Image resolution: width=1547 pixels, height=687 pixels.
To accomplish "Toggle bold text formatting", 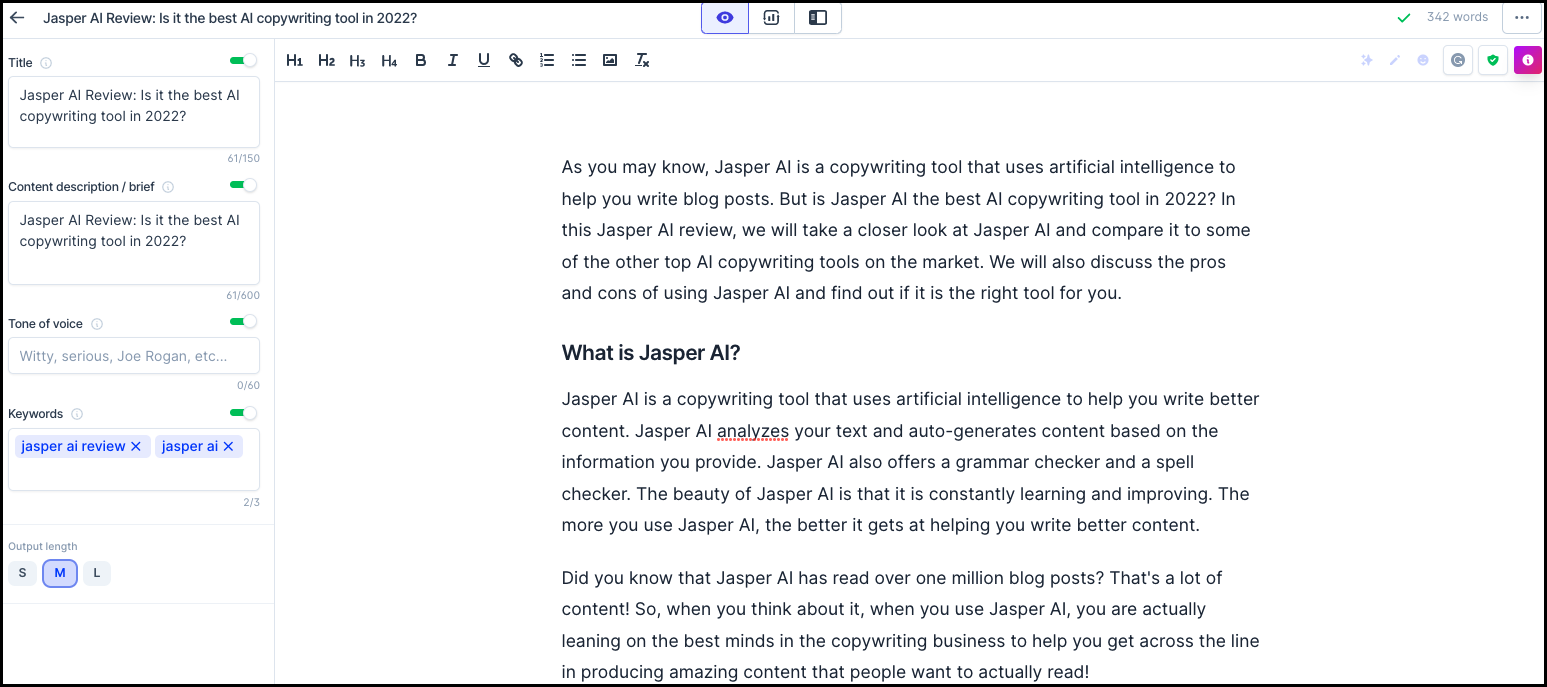I will tap(421, 60).
